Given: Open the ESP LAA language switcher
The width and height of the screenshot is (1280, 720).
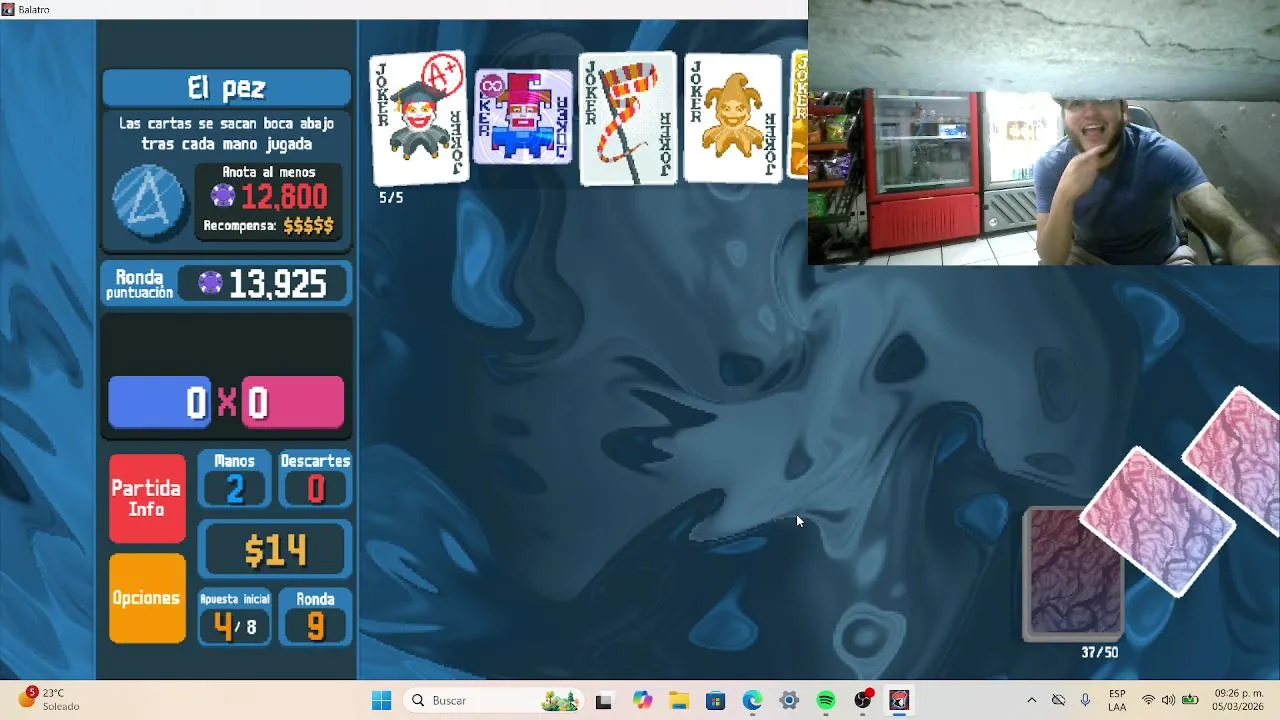Looking at the screenshot, I should point(1117,701).
